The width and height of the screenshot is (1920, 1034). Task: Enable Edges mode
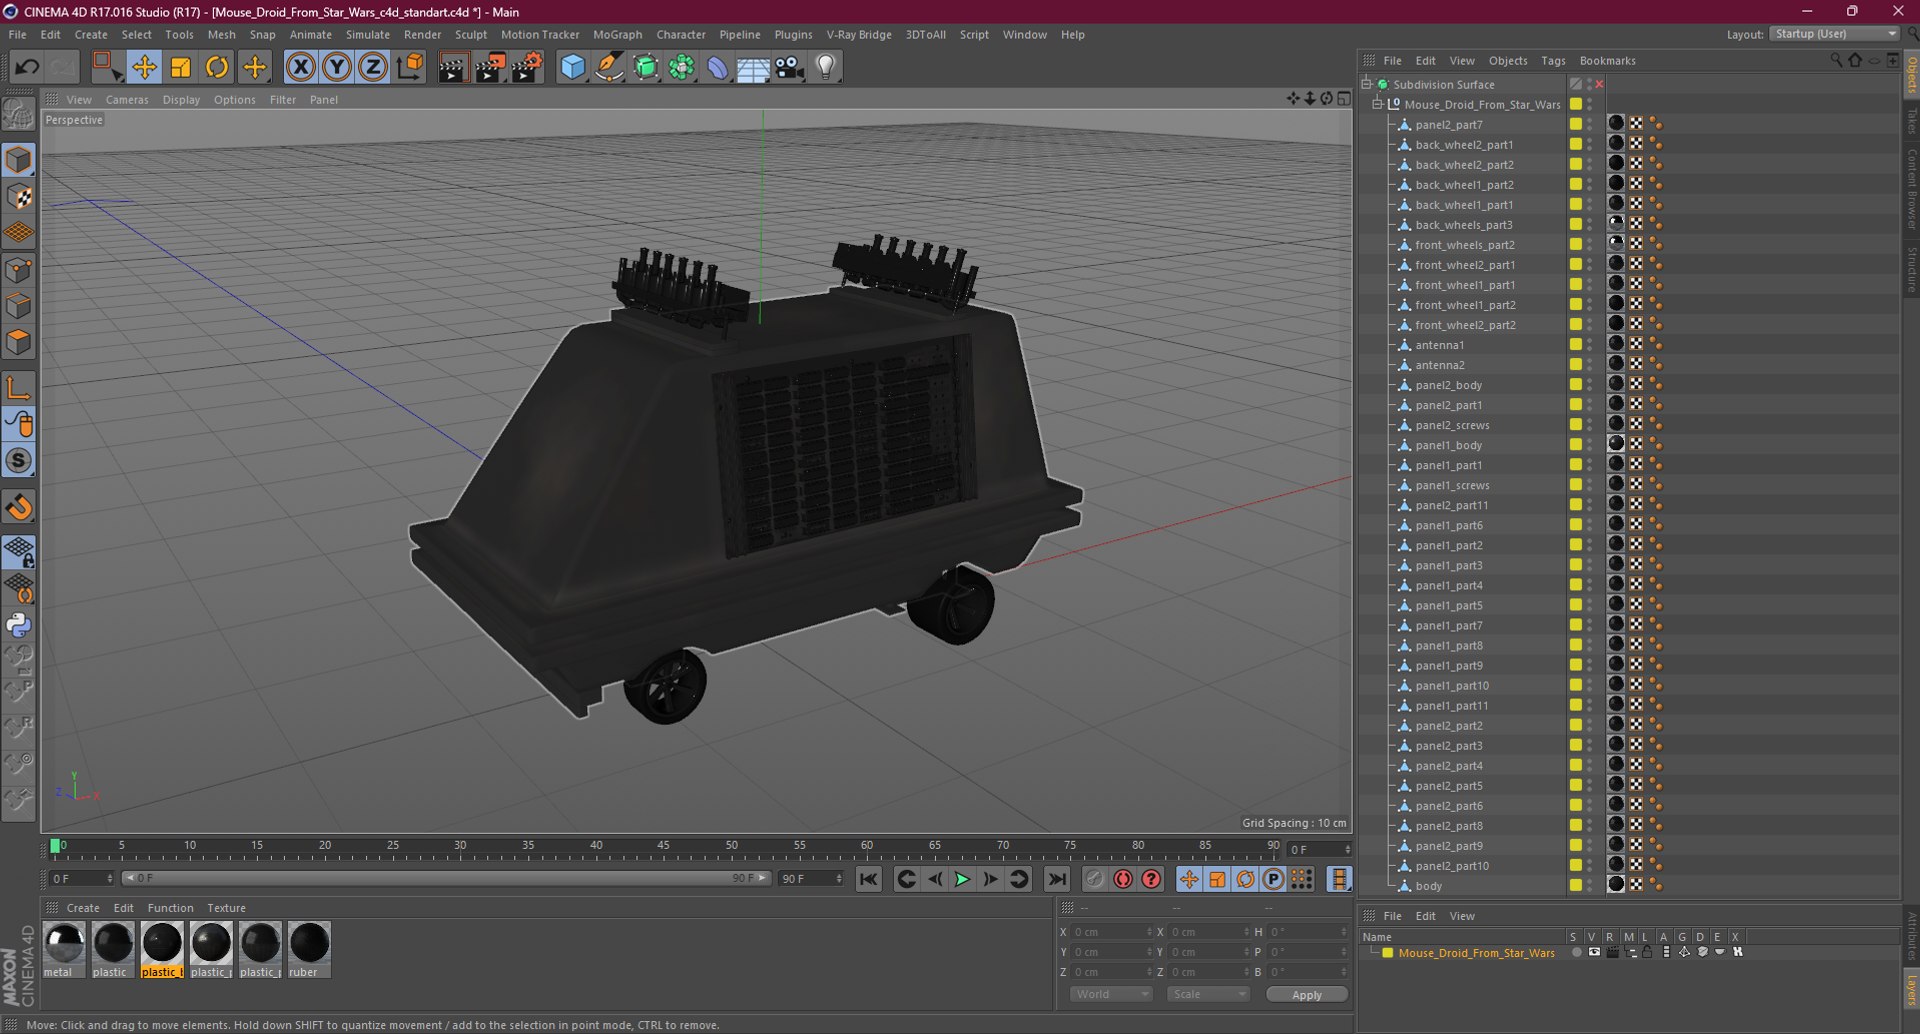point(19,306)
